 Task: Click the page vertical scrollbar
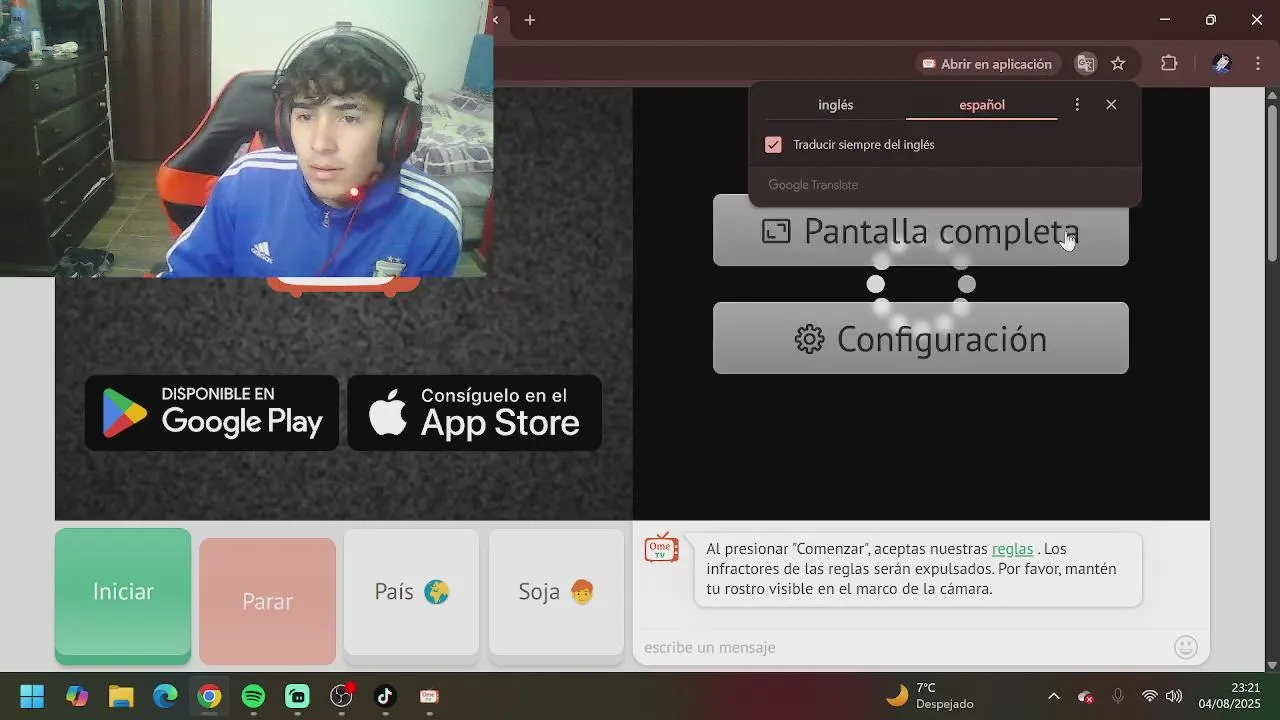[1272, 185]
